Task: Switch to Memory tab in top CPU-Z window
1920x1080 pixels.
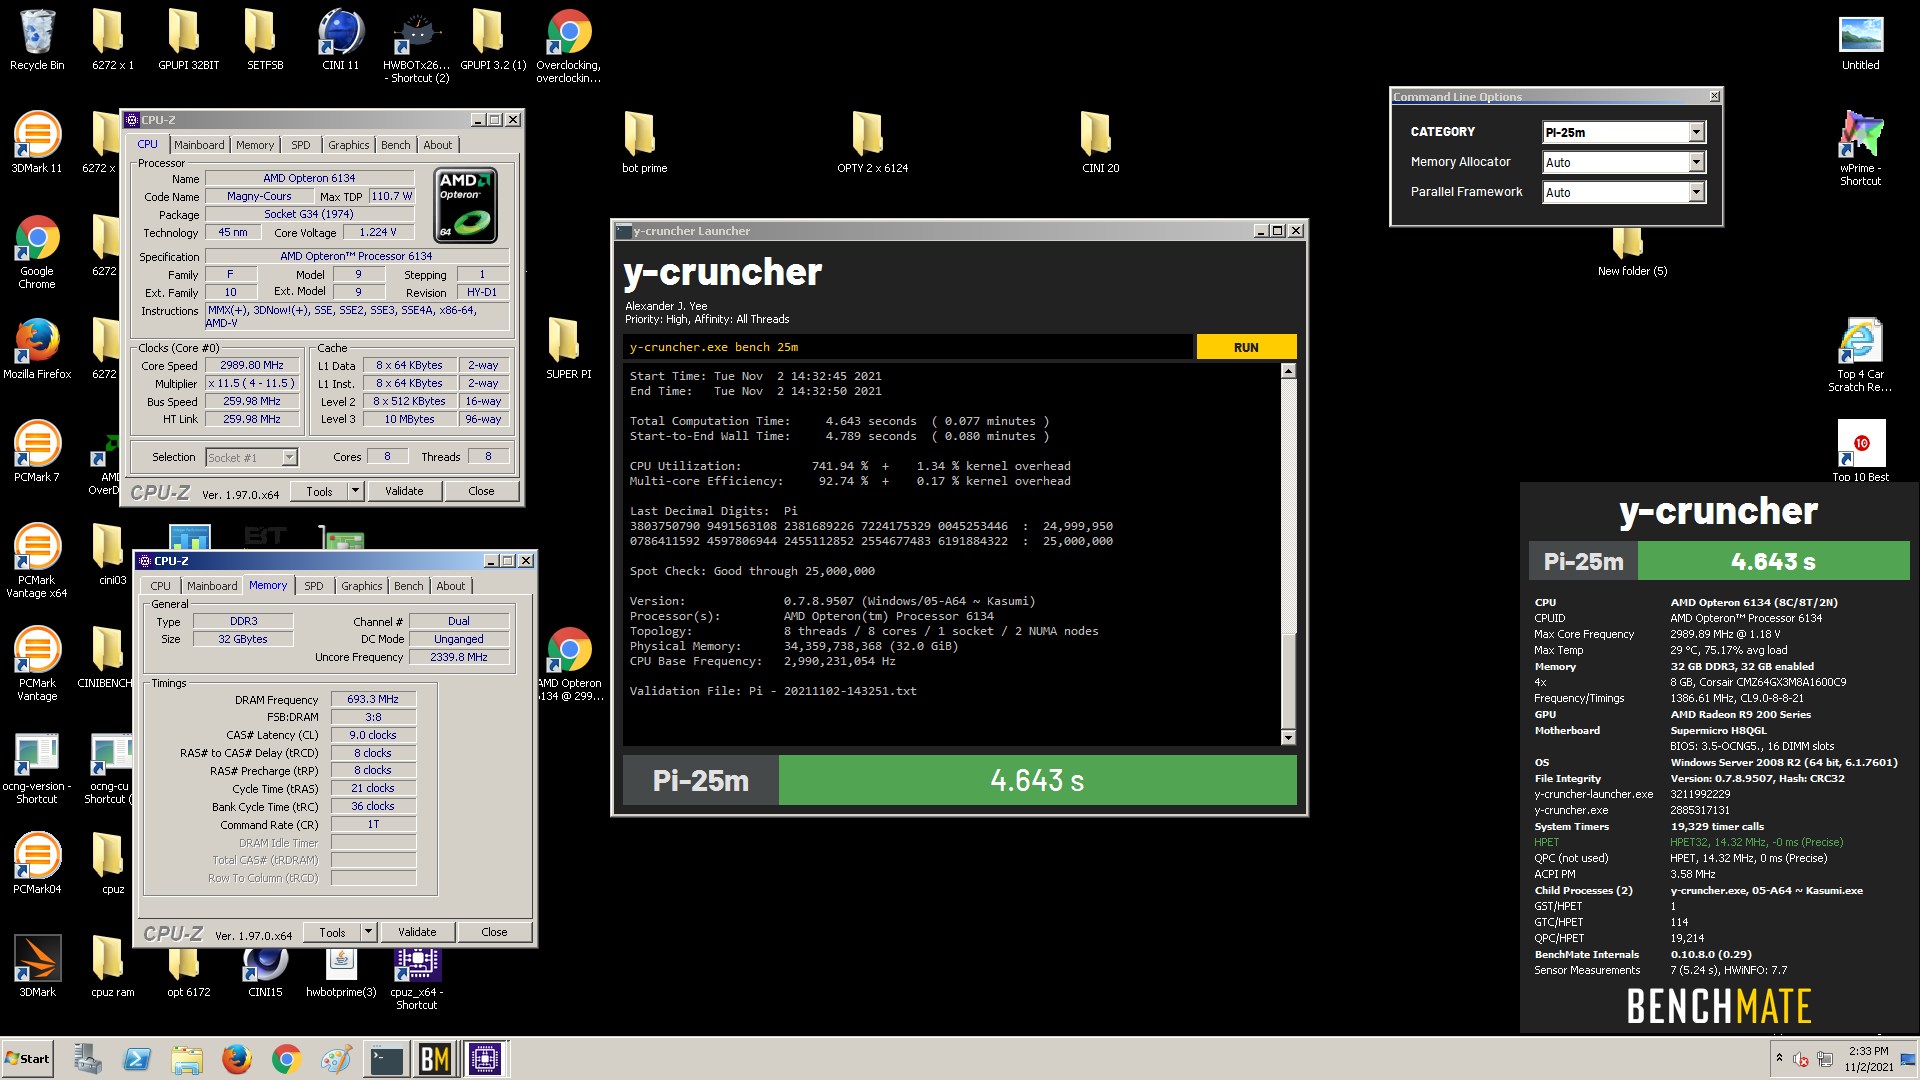Action: click(255, 145)
